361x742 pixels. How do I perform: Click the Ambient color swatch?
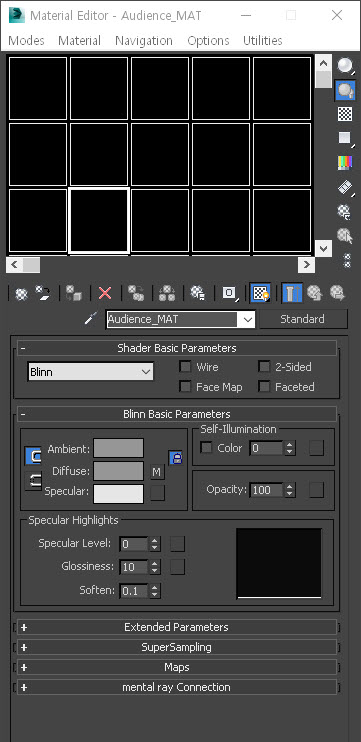click(118, 448)
